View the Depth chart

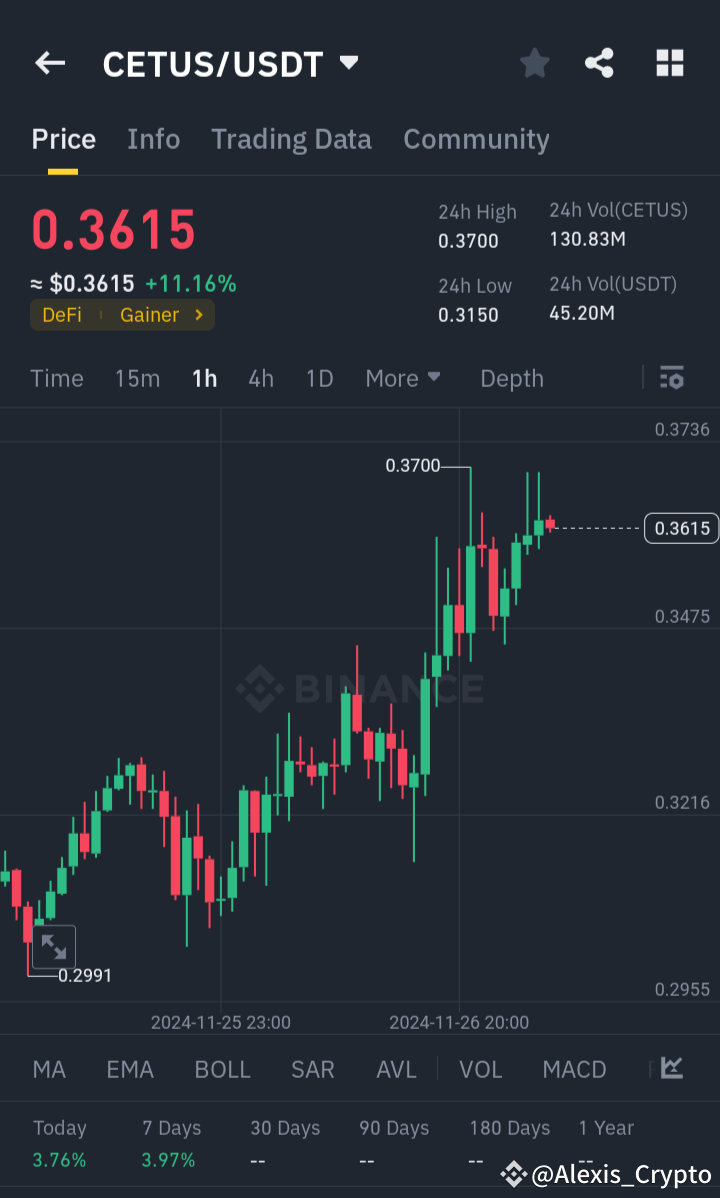click(511, 378)
